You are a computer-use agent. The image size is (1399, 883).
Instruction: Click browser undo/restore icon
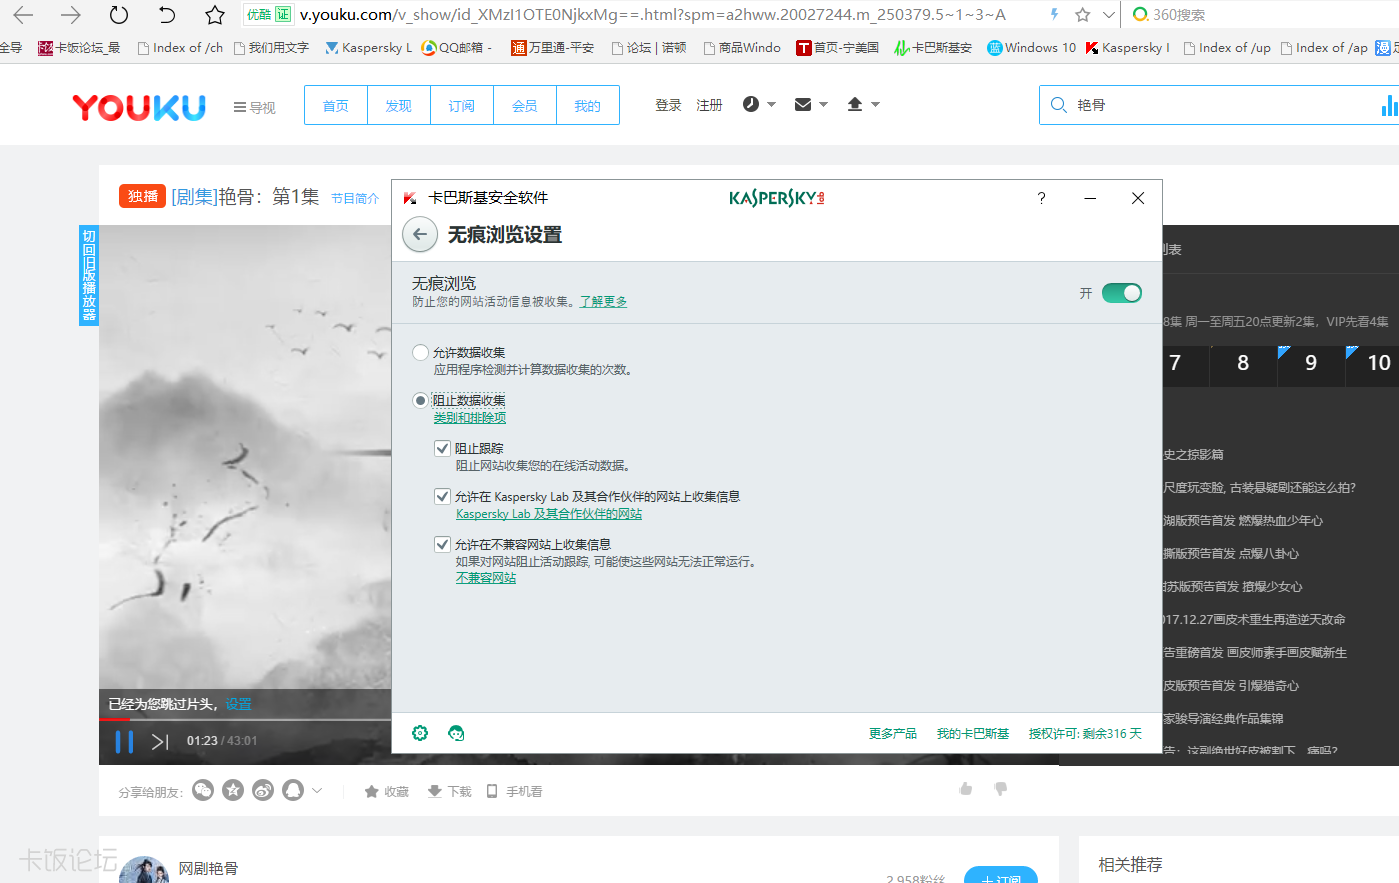[167, 15]
